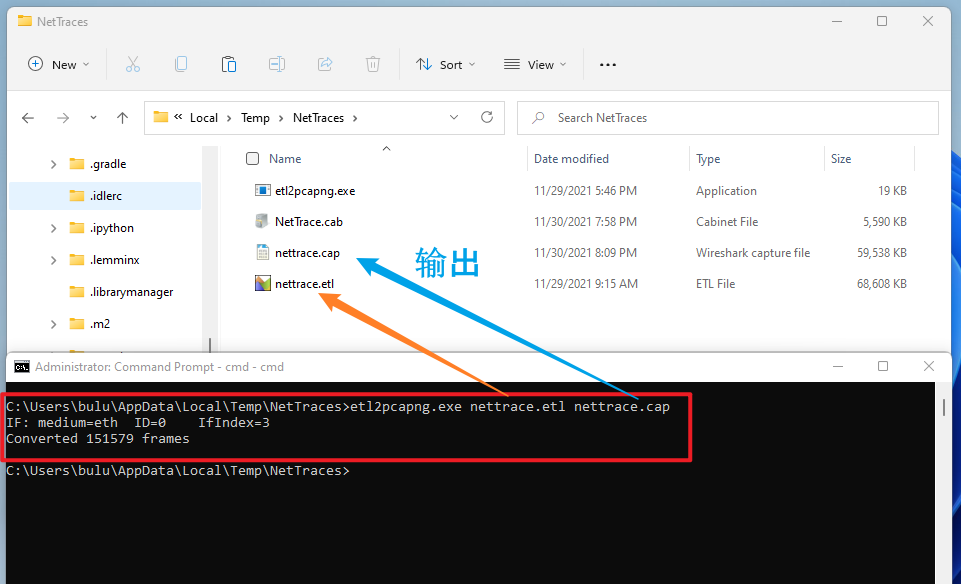Expand the .gradle folder tree node
The image size is (961, 584).
(x=54, y=164)
